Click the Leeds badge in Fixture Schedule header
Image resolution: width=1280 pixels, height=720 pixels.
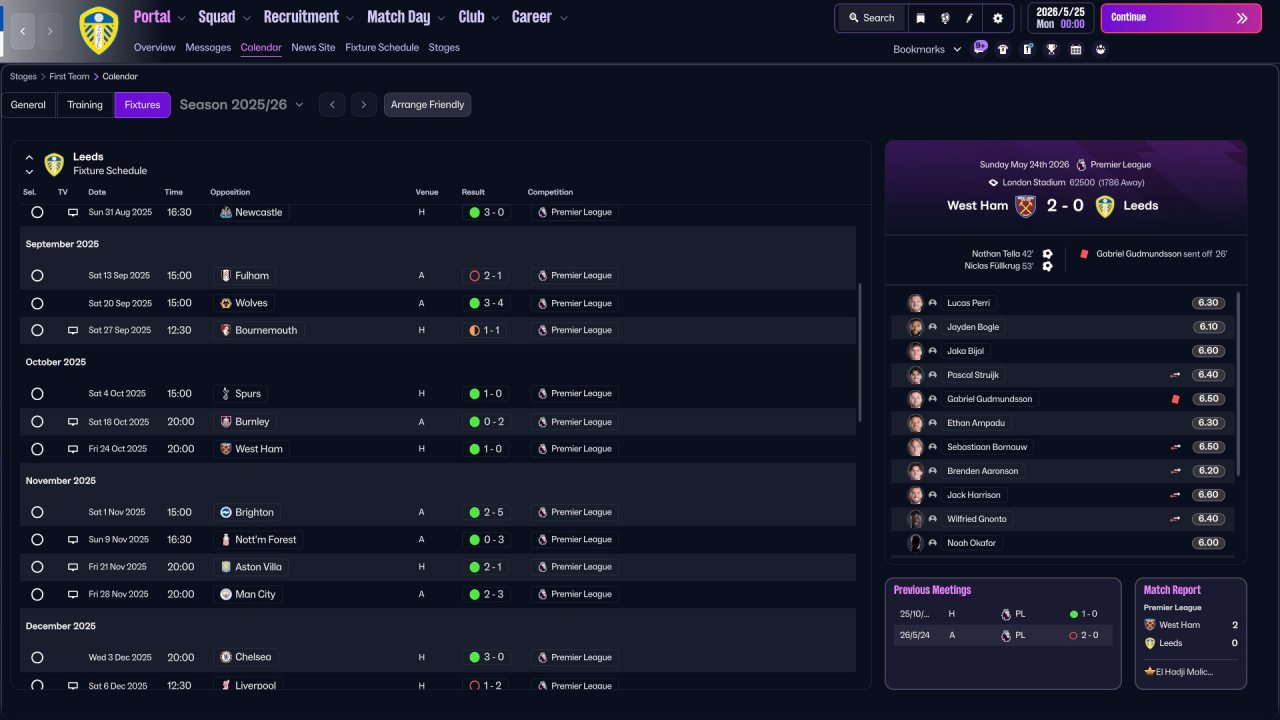(54, 164)
